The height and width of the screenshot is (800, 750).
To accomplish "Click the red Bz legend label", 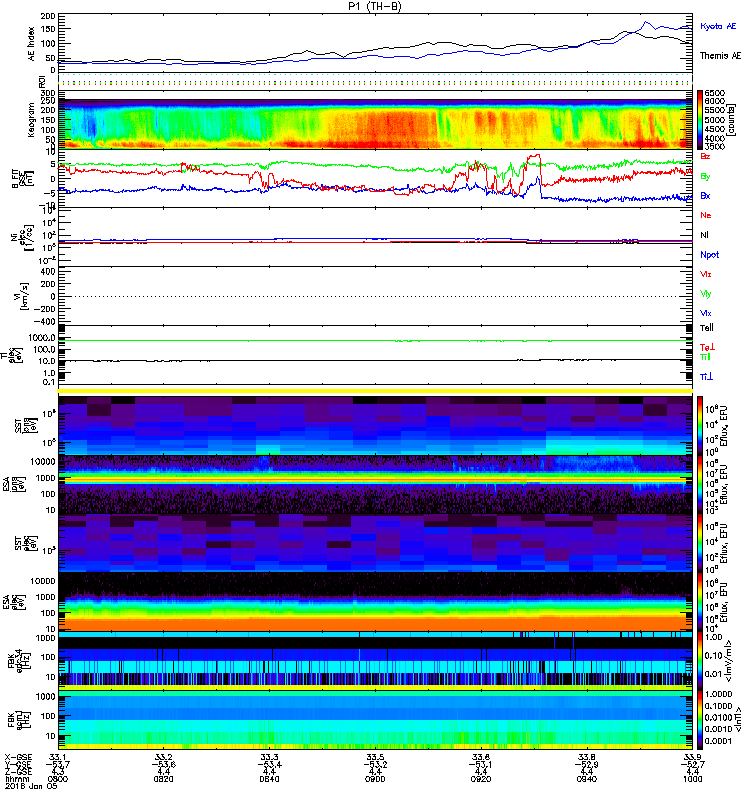I will [705, 156].
